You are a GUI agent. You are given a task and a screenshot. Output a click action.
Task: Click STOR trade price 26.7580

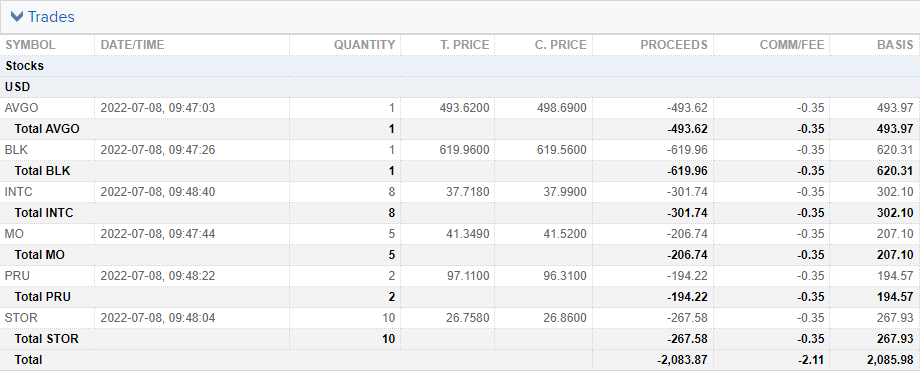coord(468,318)
